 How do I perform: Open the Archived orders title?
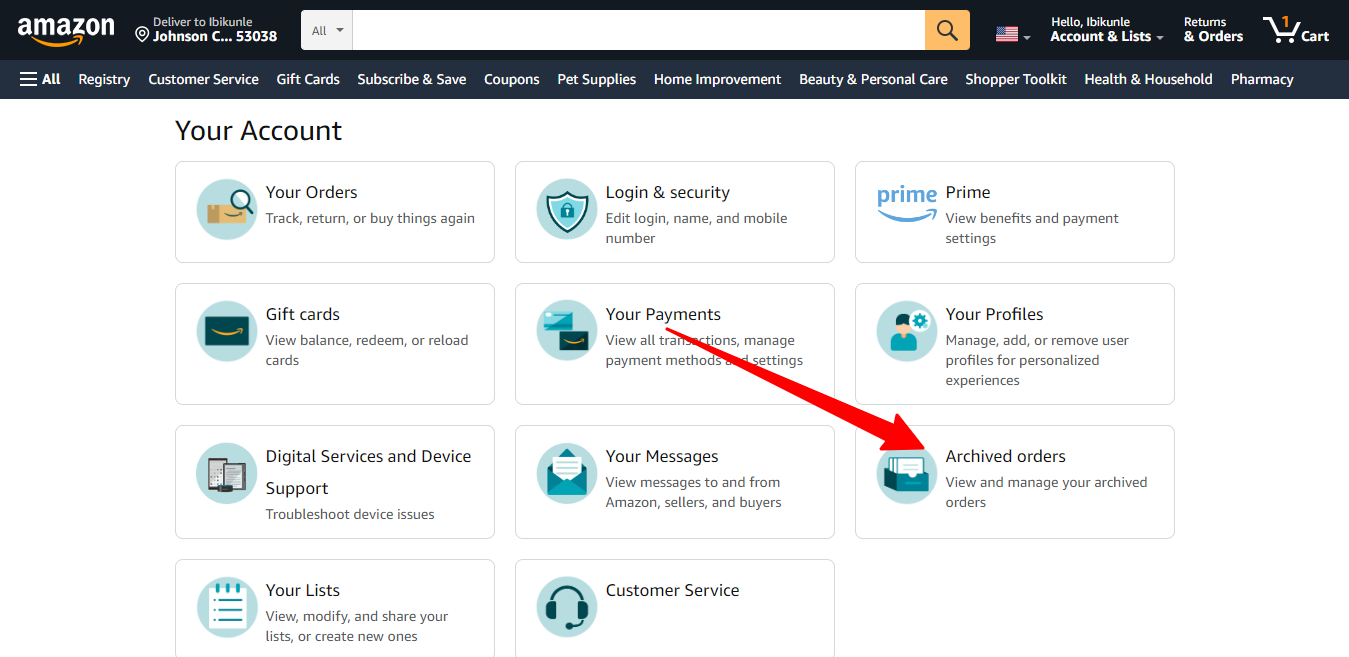pos(1006,456)
